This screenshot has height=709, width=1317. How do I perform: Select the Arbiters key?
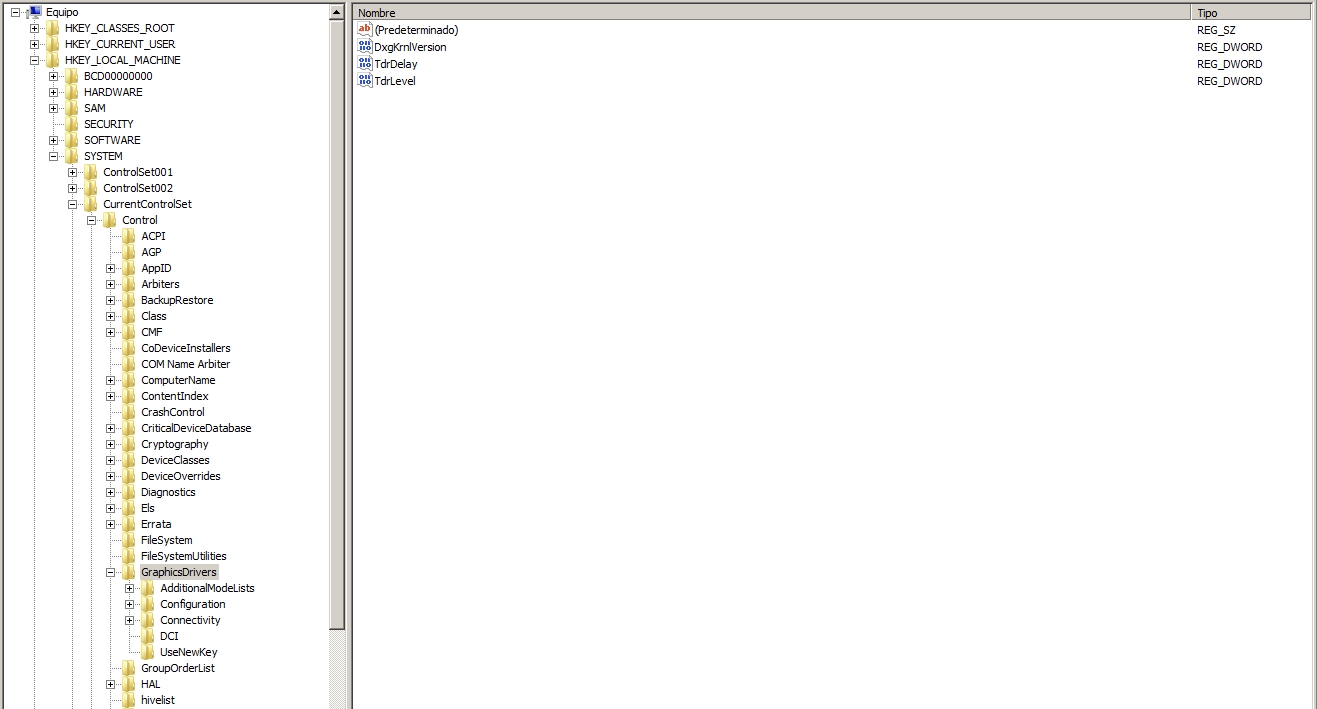point(160,284)
